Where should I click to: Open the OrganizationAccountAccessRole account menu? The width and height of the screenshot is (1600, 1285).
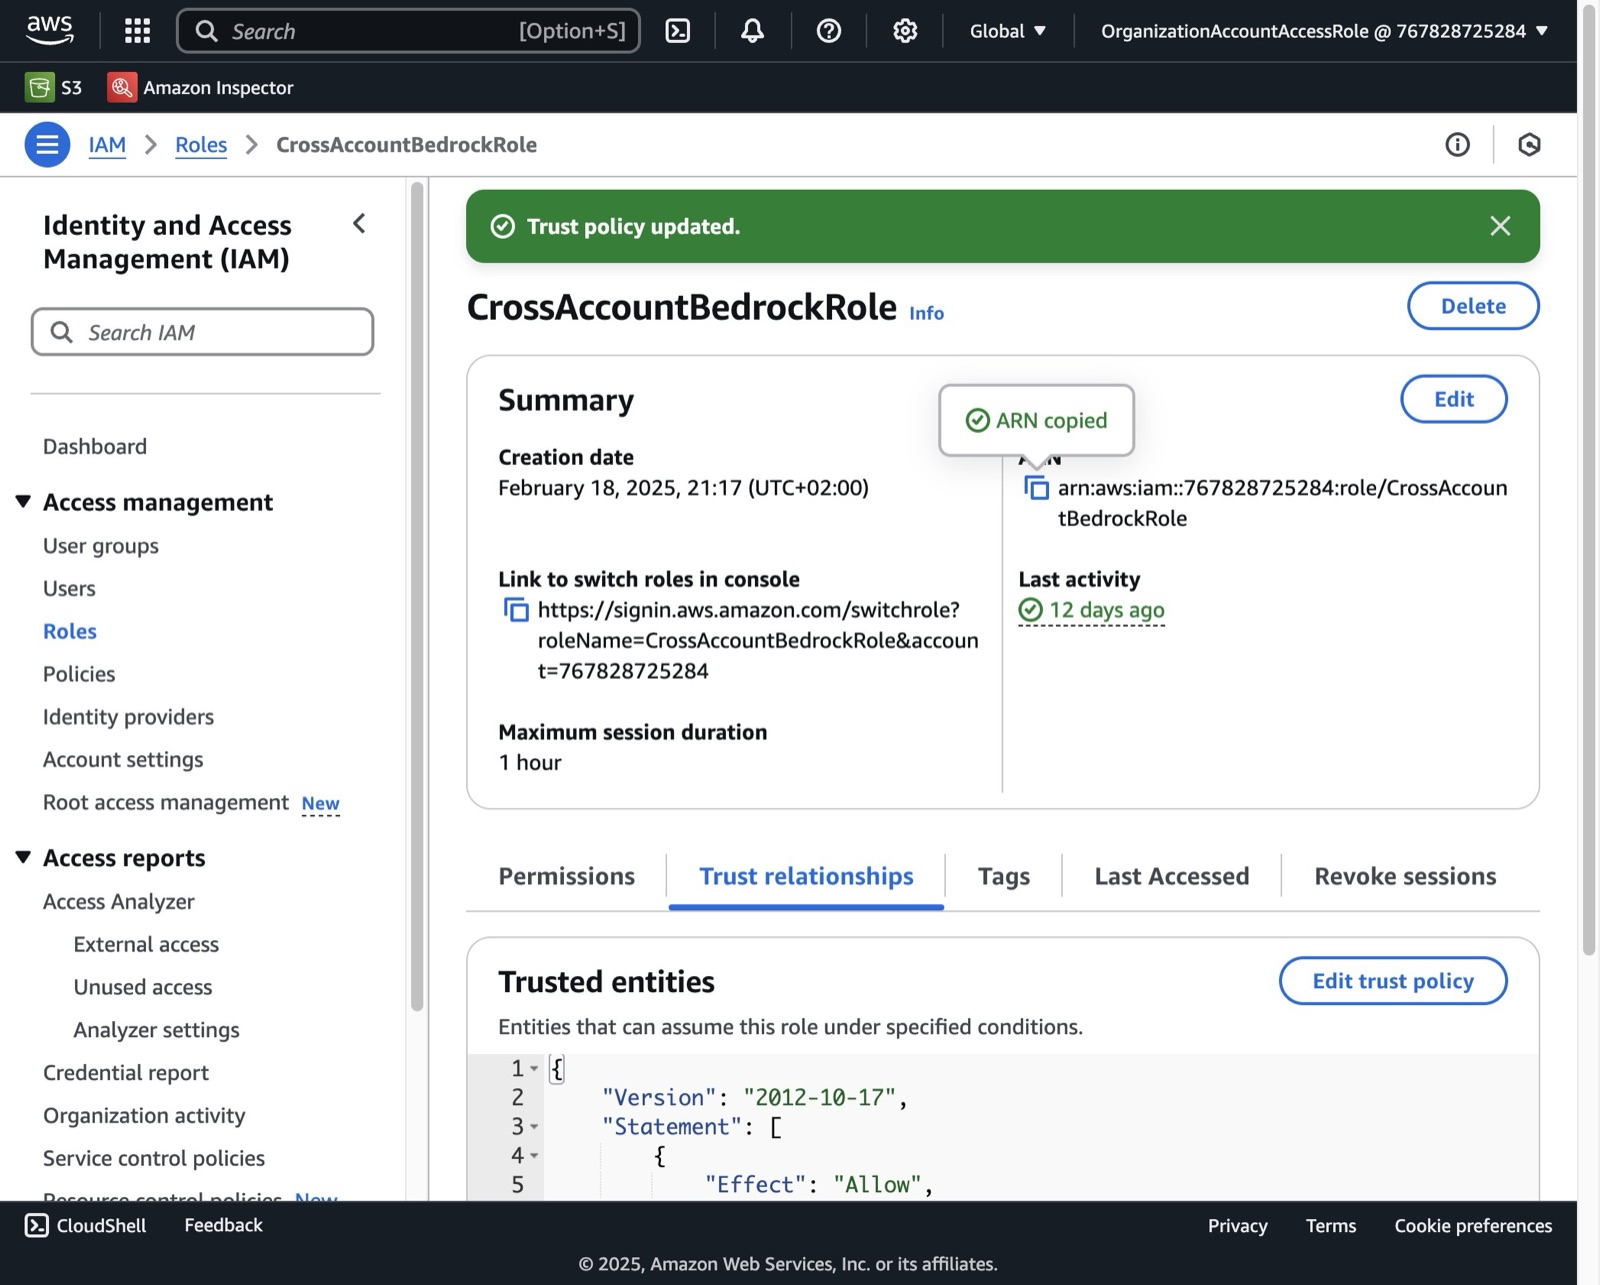(1324, 31)
